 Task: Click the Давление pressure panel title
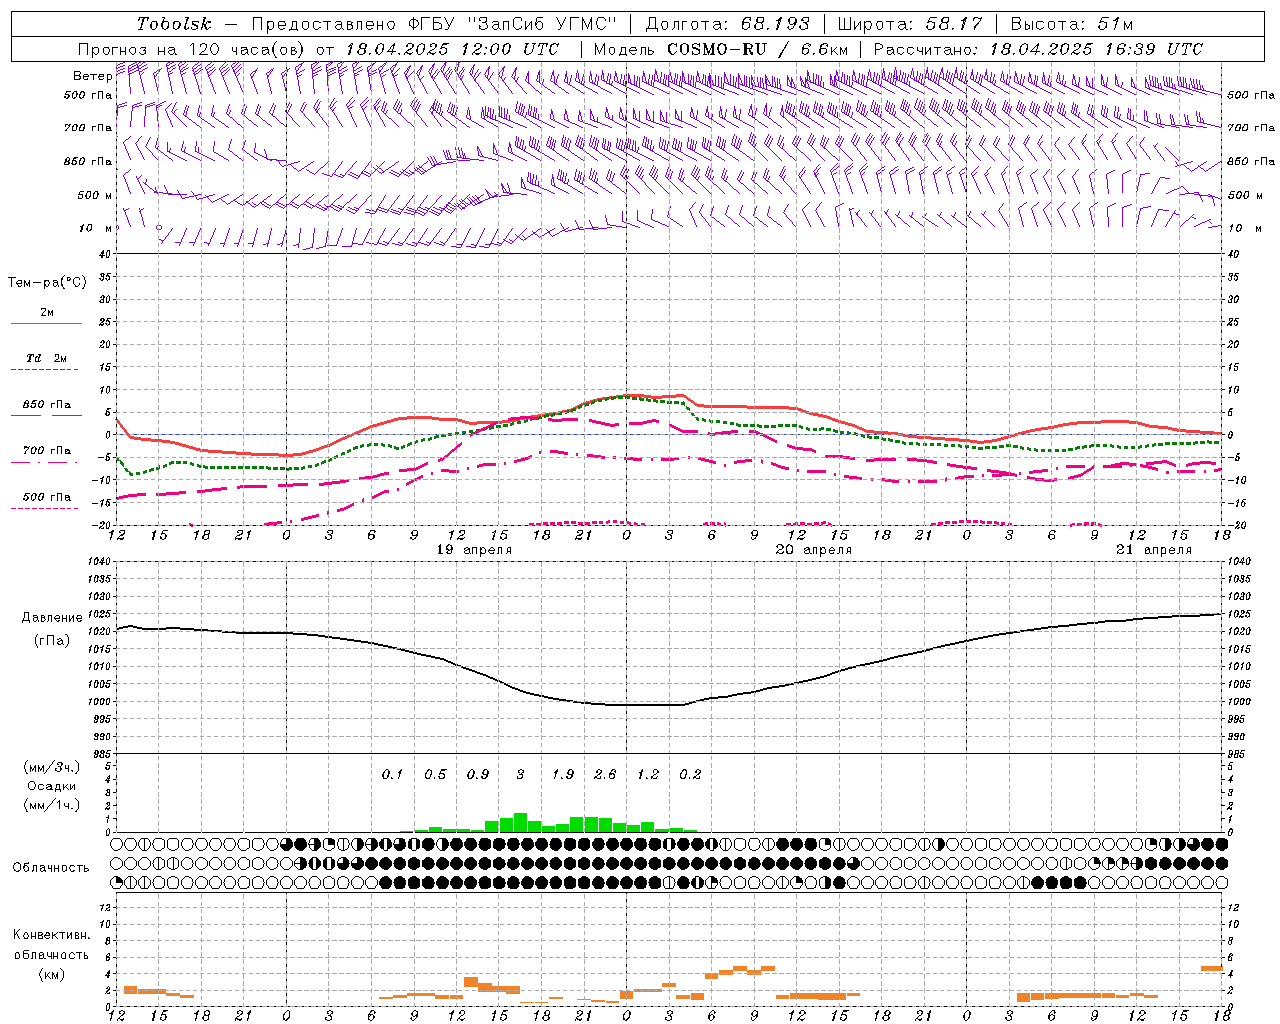tap(51, 618)
